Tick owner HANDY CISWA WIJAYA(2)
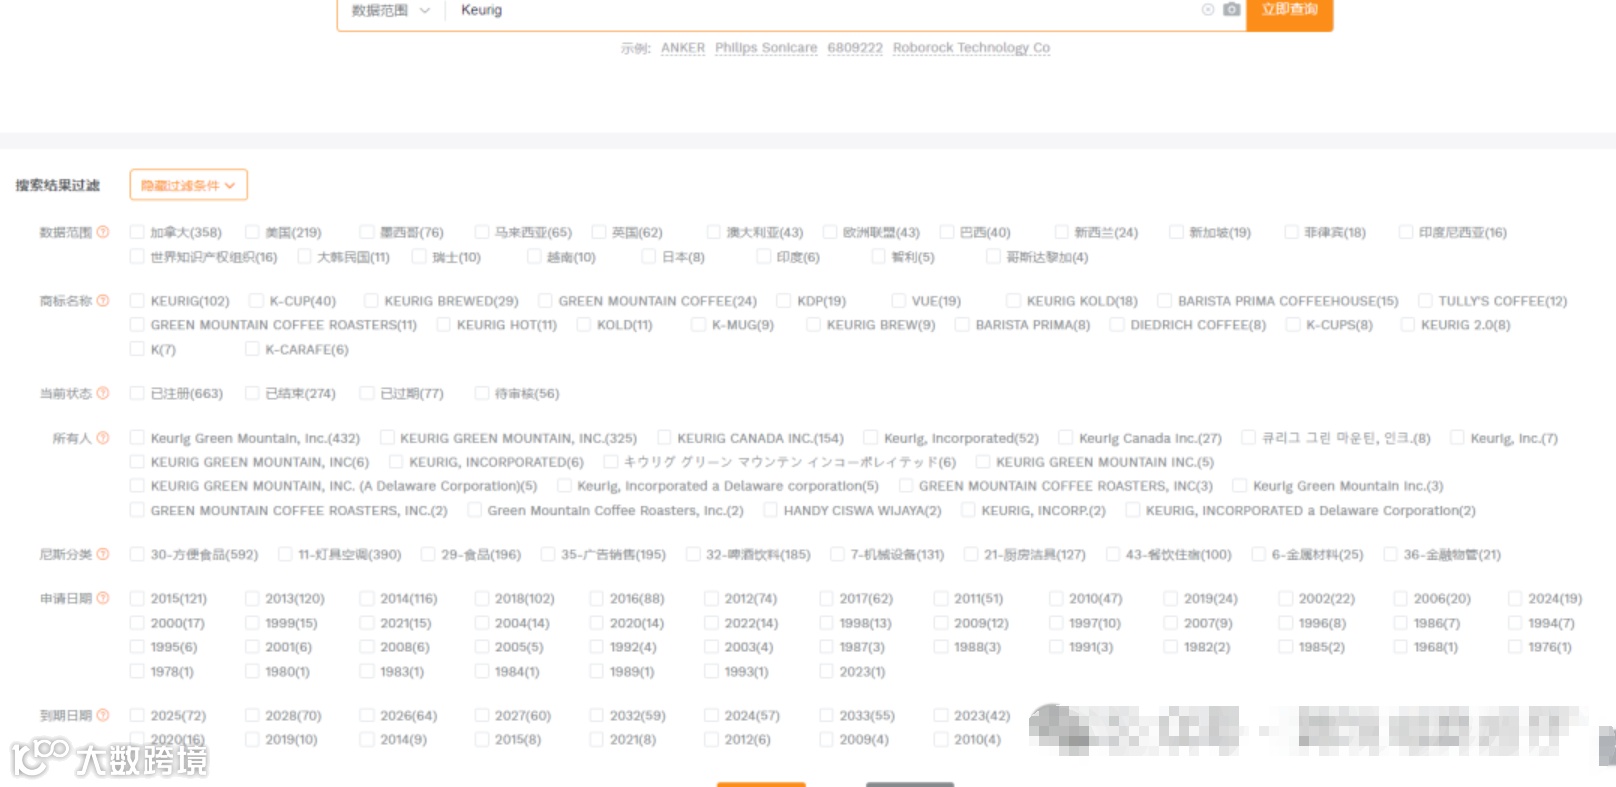1616x787 pixels. tap(770, 511)
